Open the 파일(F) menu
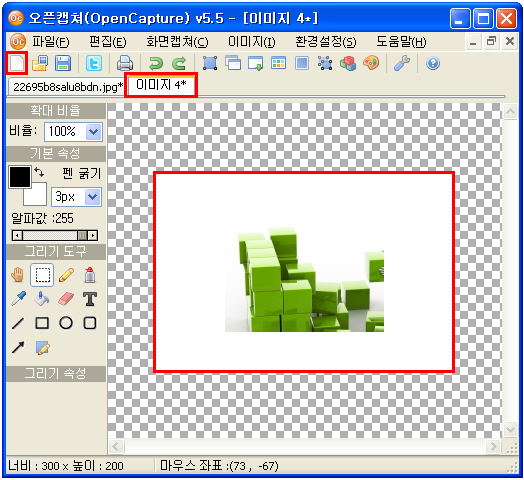Screen dimensions: 524x480 point(51,42)
